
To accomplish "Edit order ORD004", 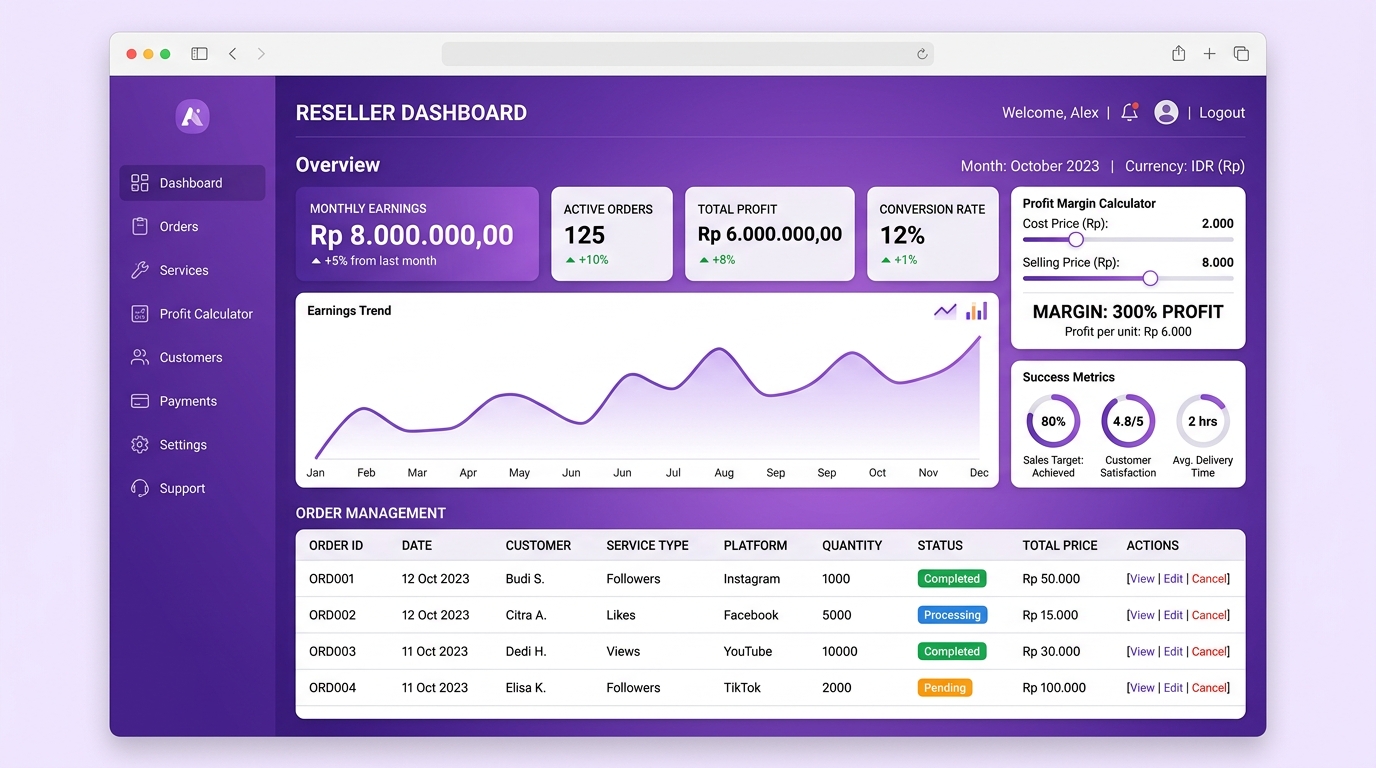I will pos(1173,688).
